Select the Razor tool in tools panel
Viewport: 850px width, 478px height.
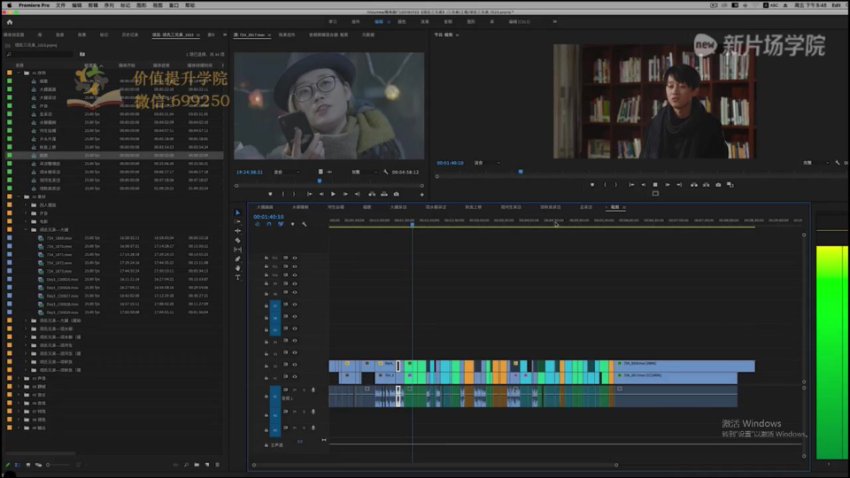[x=237, y=240]
